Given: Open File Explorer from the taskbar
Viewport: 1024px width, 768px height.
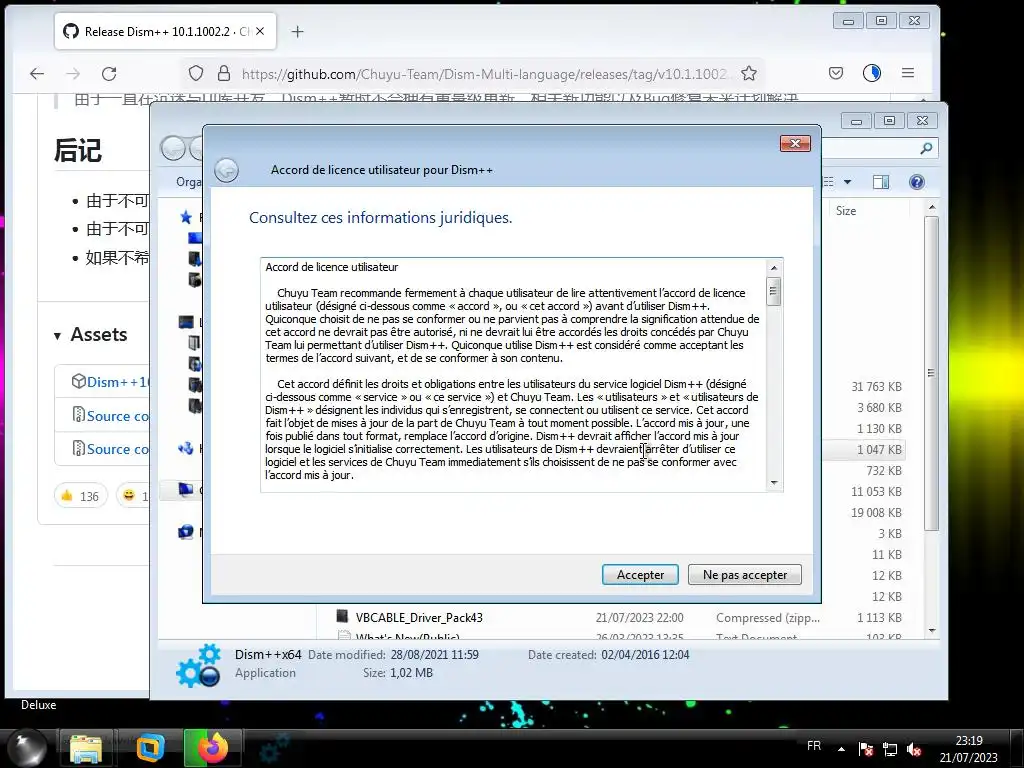Looking at the screenshot, I should [x=86, y=748].
